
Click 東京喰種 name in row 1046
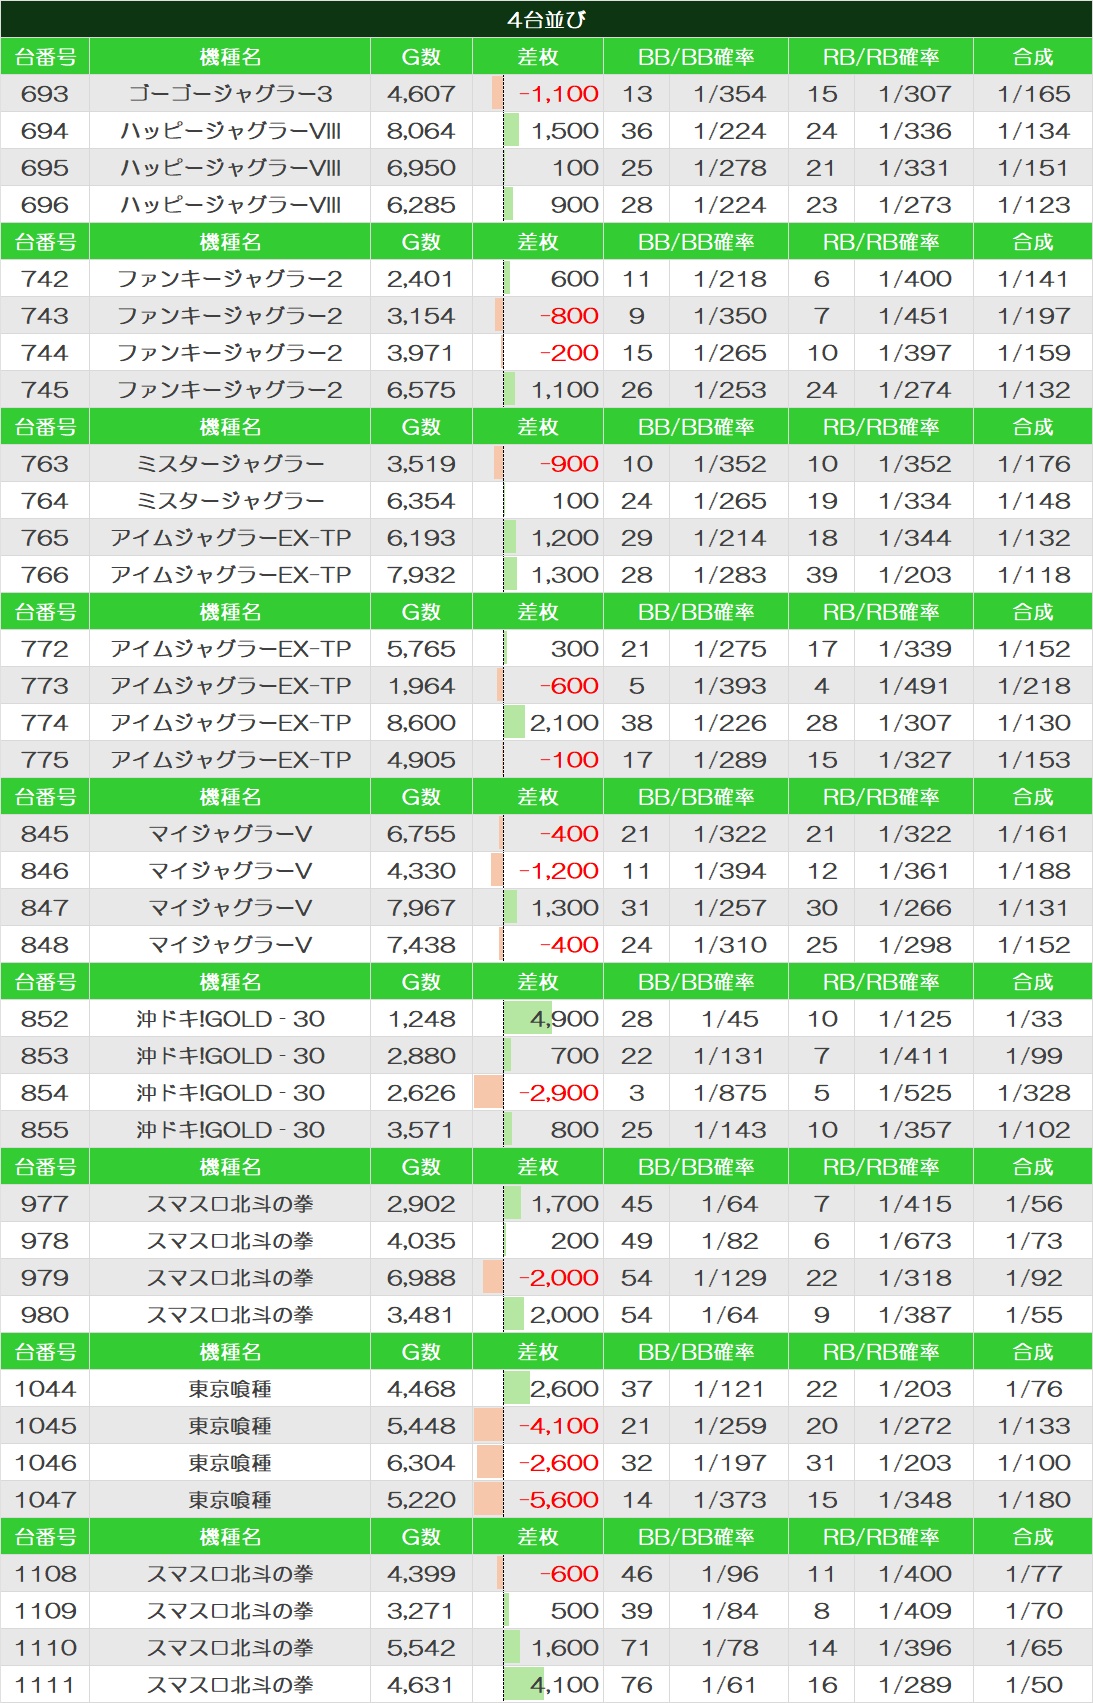[x=230, y=1463]
